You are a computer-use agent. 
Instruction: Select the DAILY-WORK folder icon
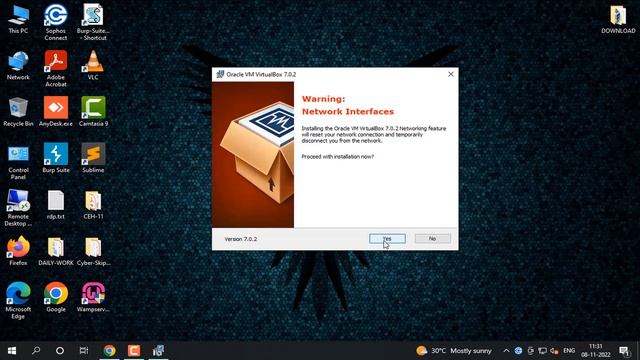click(x=56, y=251)
